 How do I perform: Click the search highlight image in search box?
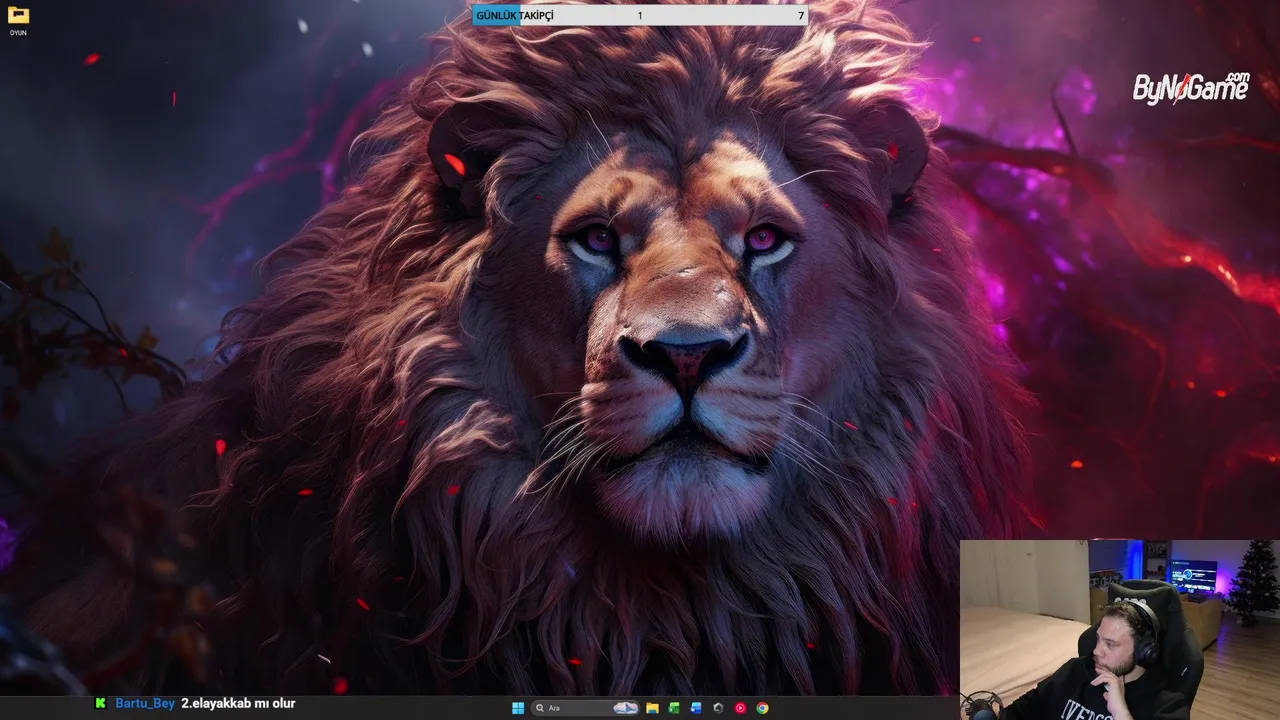626,708
